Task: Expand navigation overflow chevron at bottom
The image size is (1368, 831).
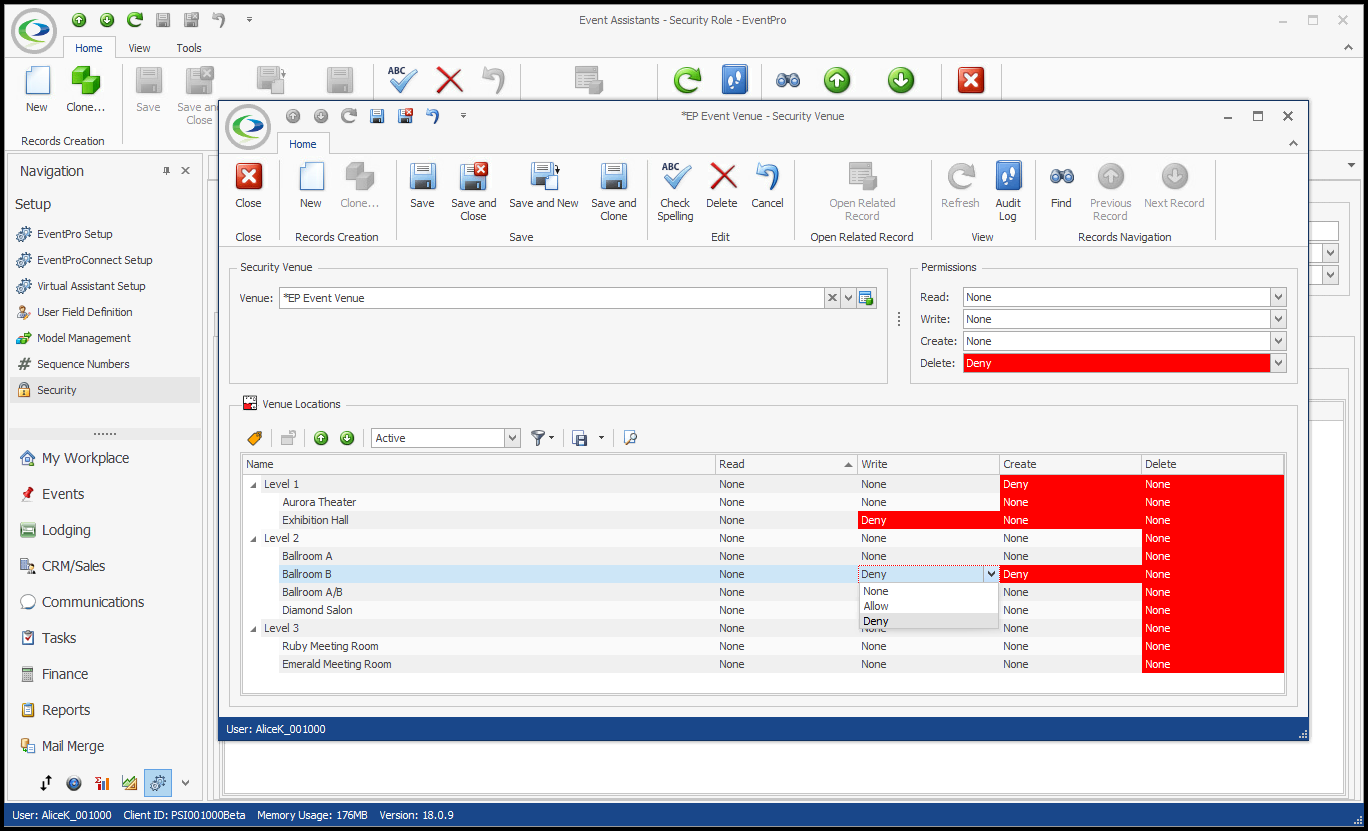Action: click(185, 783)
